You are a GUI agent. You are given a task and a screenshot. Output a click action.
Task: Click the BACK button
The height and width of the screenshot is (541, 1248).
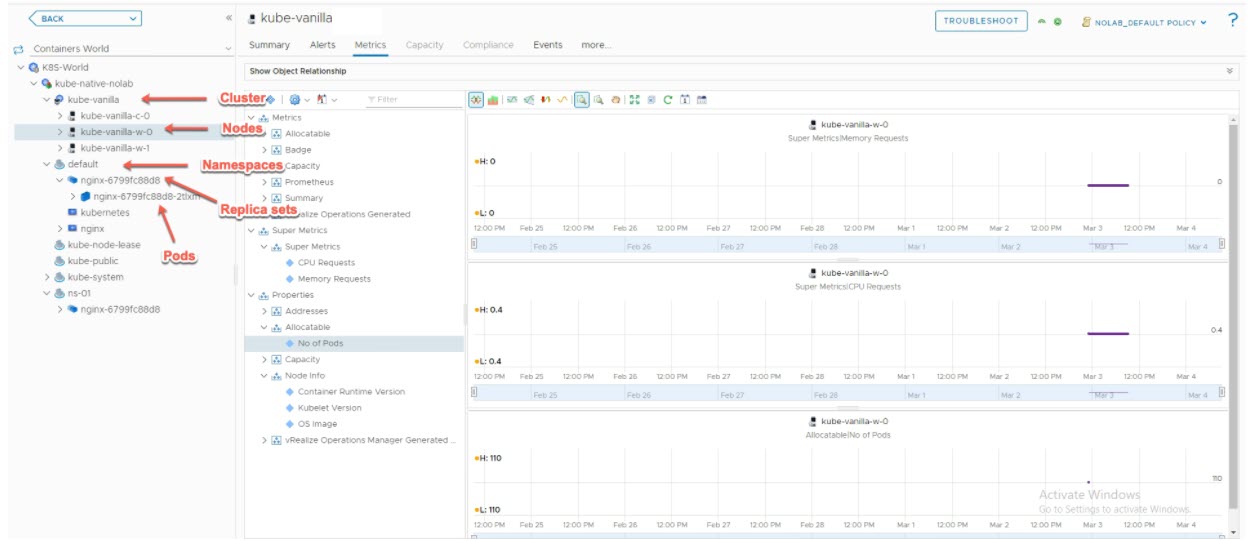[x=84, y=19]
